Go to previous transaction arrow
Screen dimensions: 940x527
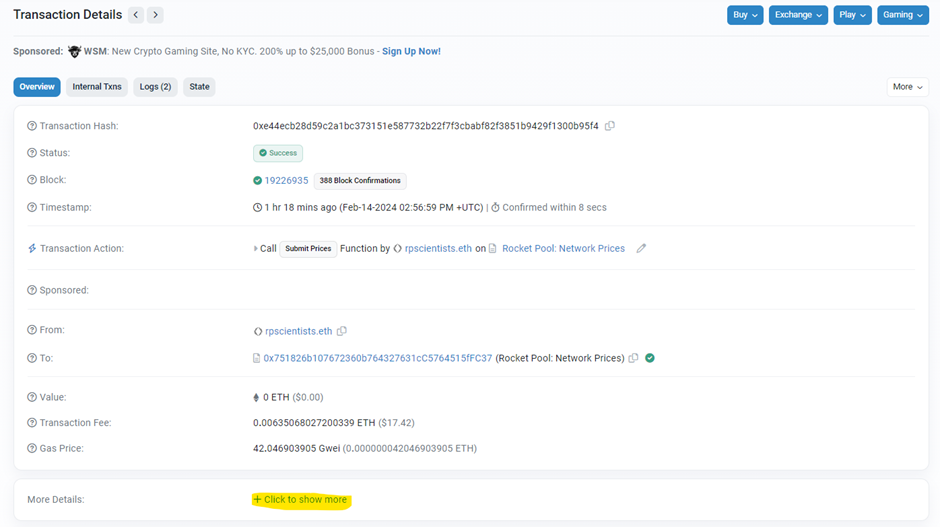136,15
